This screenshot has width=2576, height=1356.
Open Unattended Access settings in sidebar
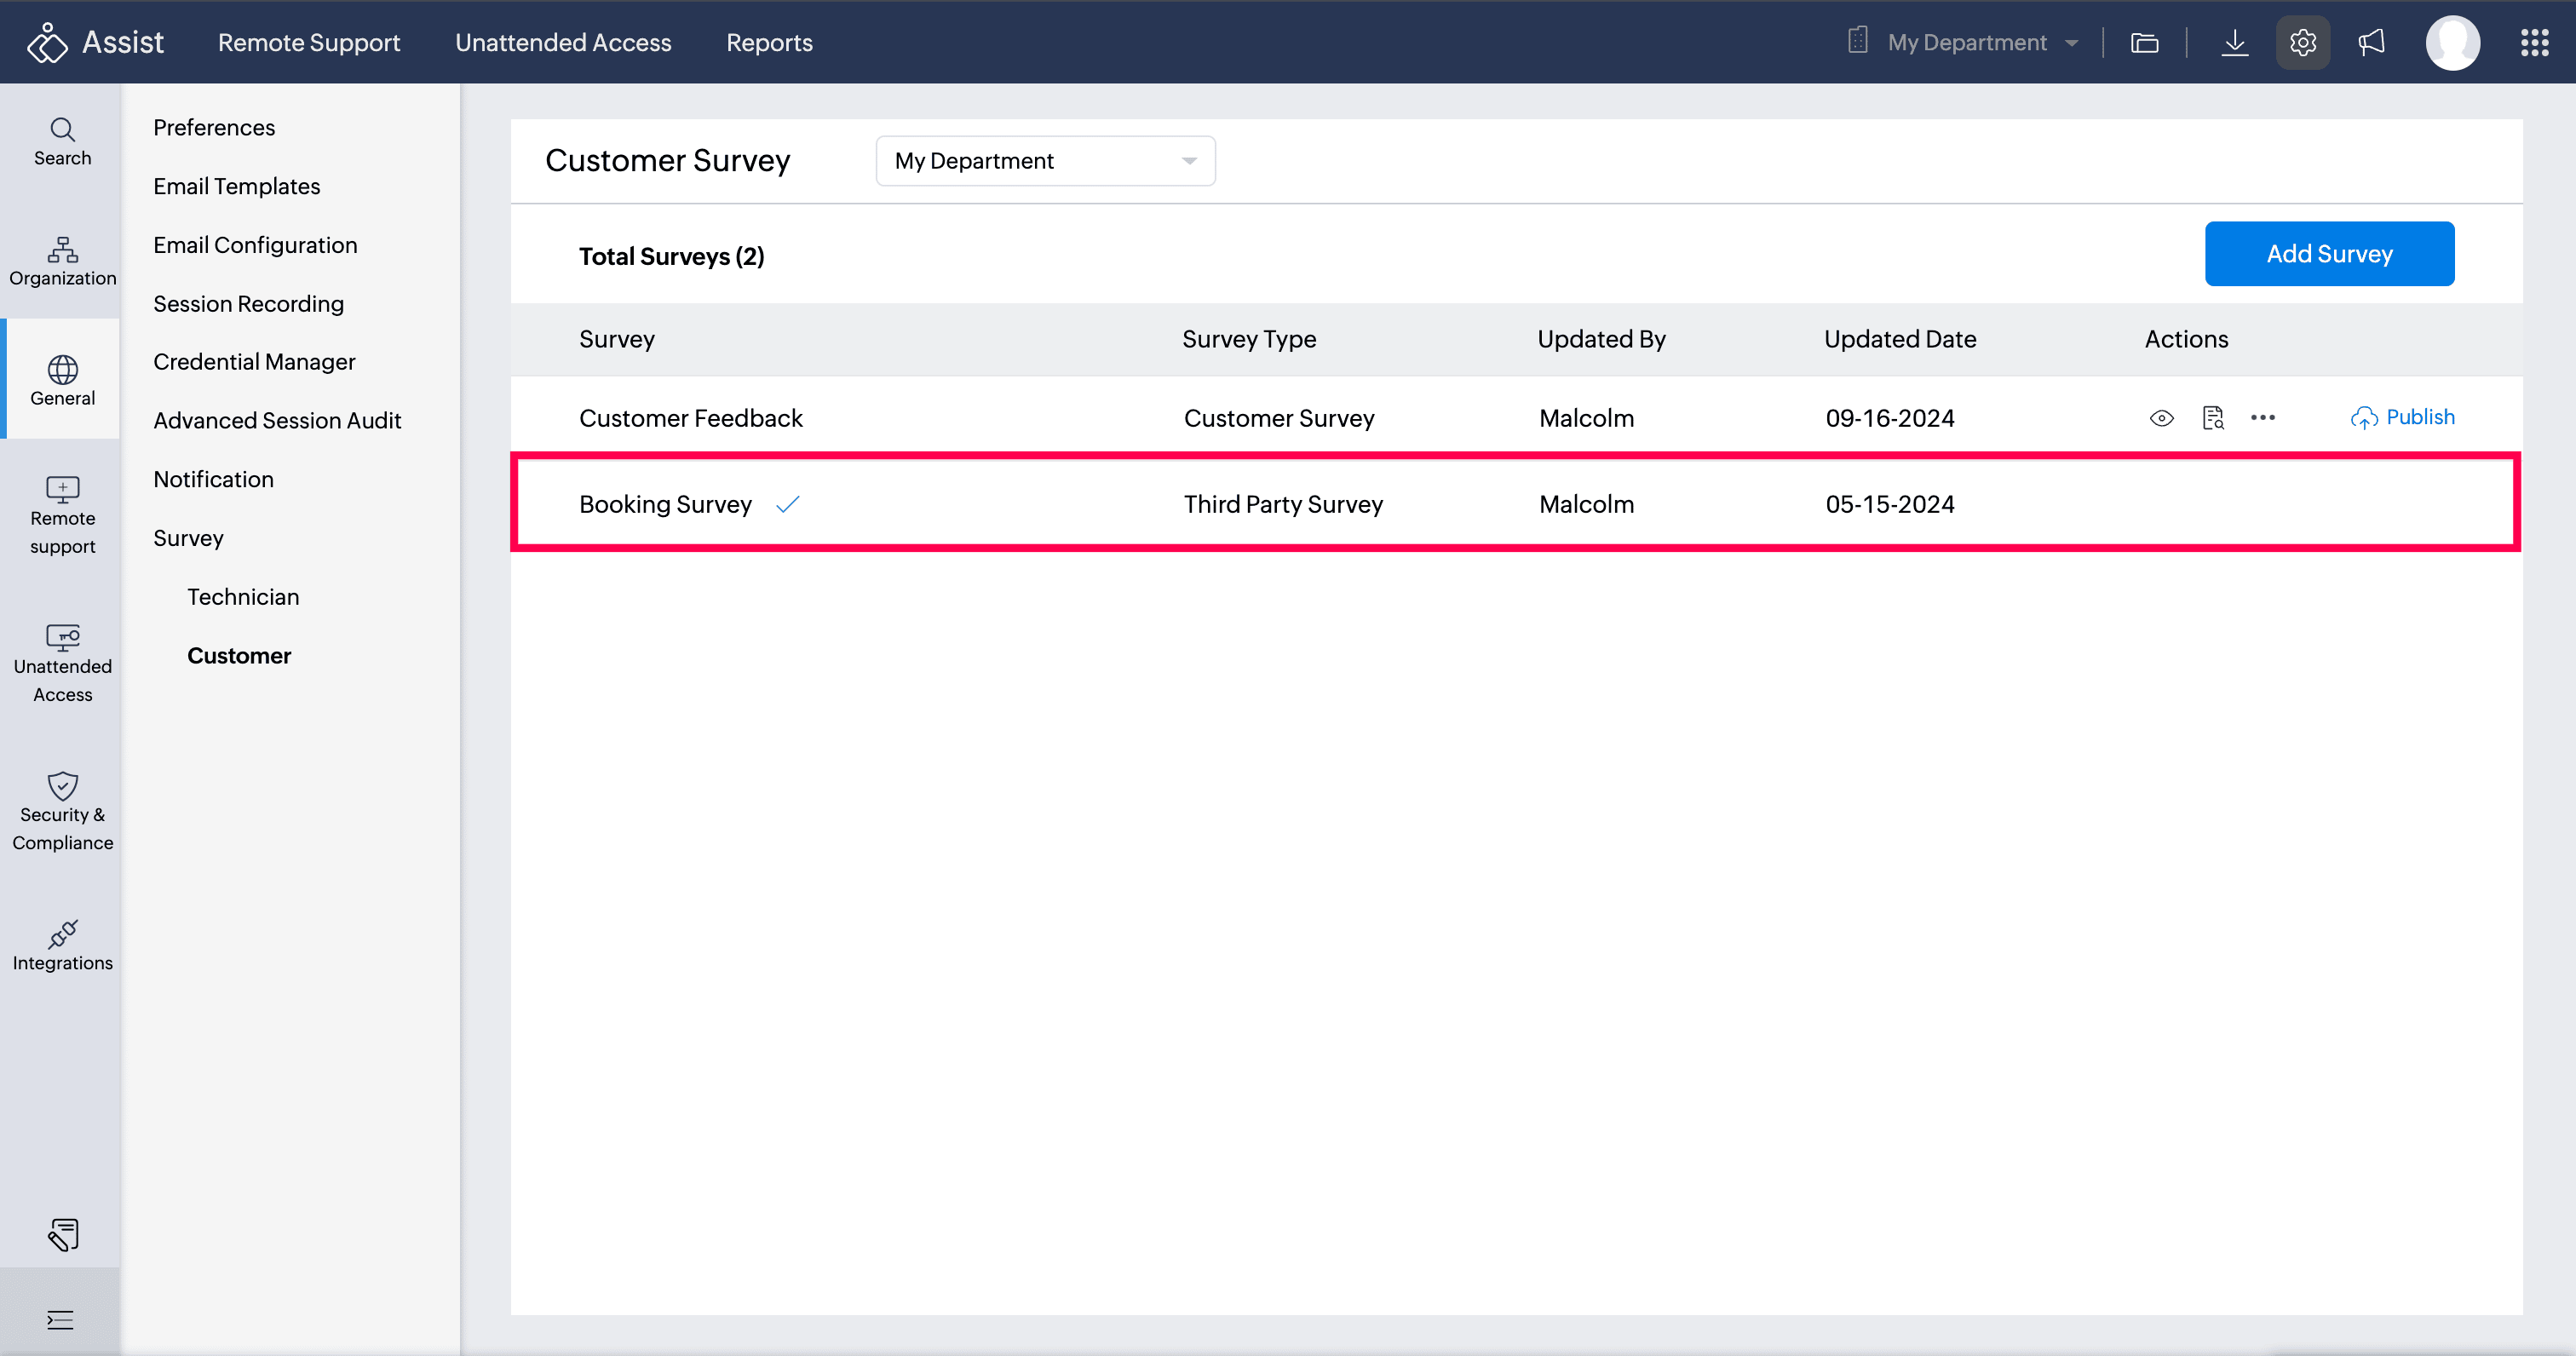coord(62,663)
